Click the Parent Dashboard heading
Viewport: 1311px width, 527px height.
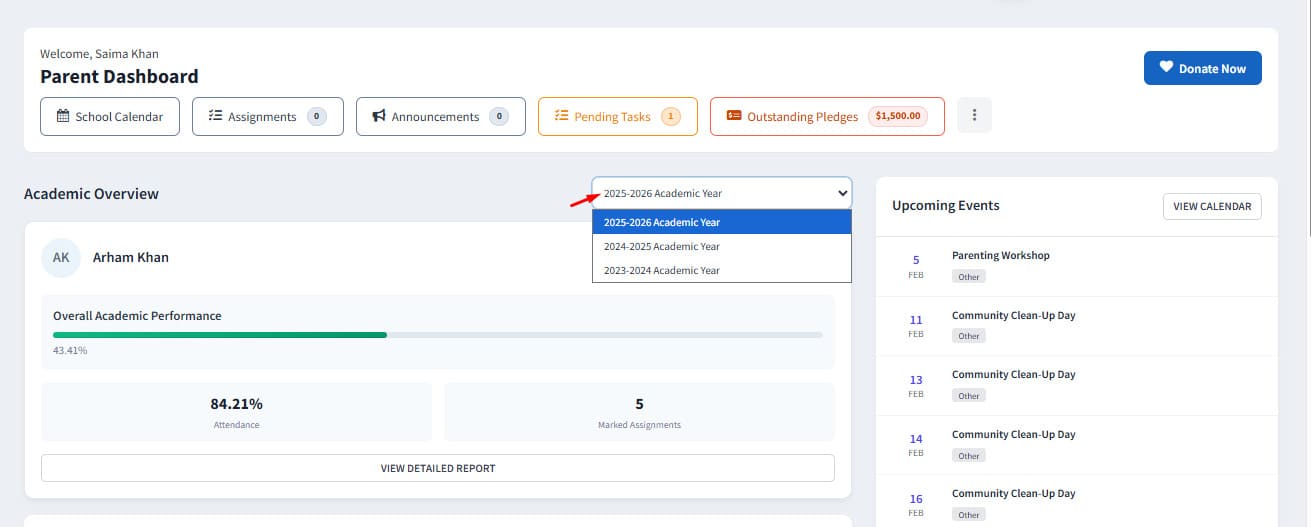[x=119, y=76]
